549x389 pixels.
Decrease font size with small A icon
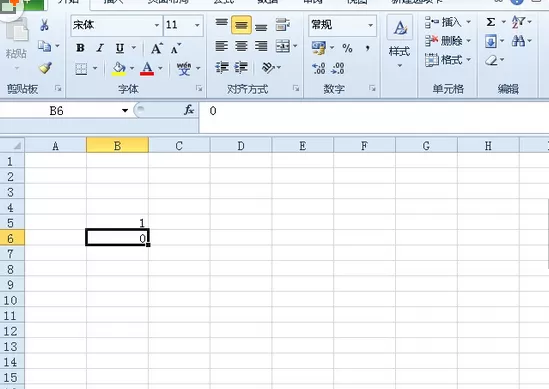(176, 48)
